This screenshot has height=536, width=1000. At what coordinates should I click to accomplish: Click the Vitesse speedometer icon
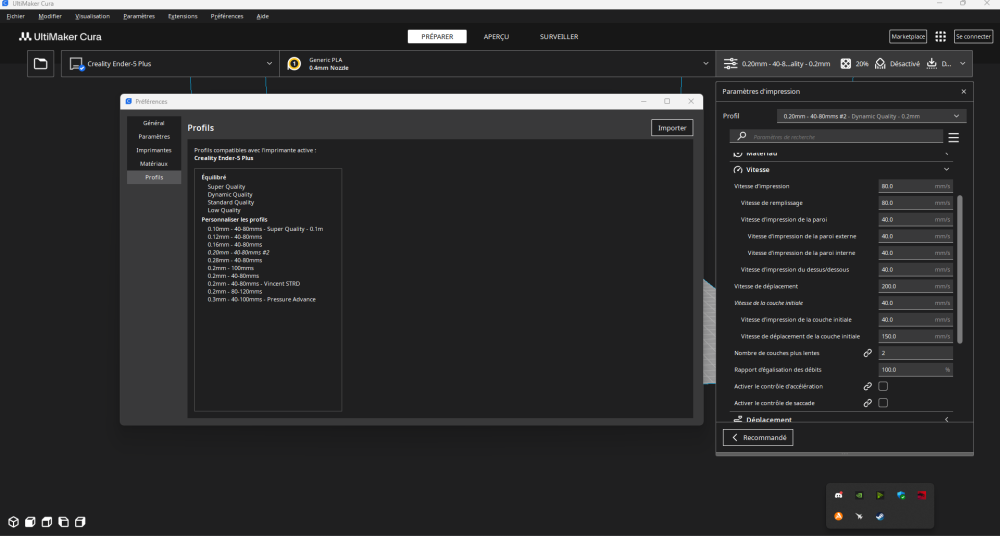pyautogui.click(x=738, y=170)
